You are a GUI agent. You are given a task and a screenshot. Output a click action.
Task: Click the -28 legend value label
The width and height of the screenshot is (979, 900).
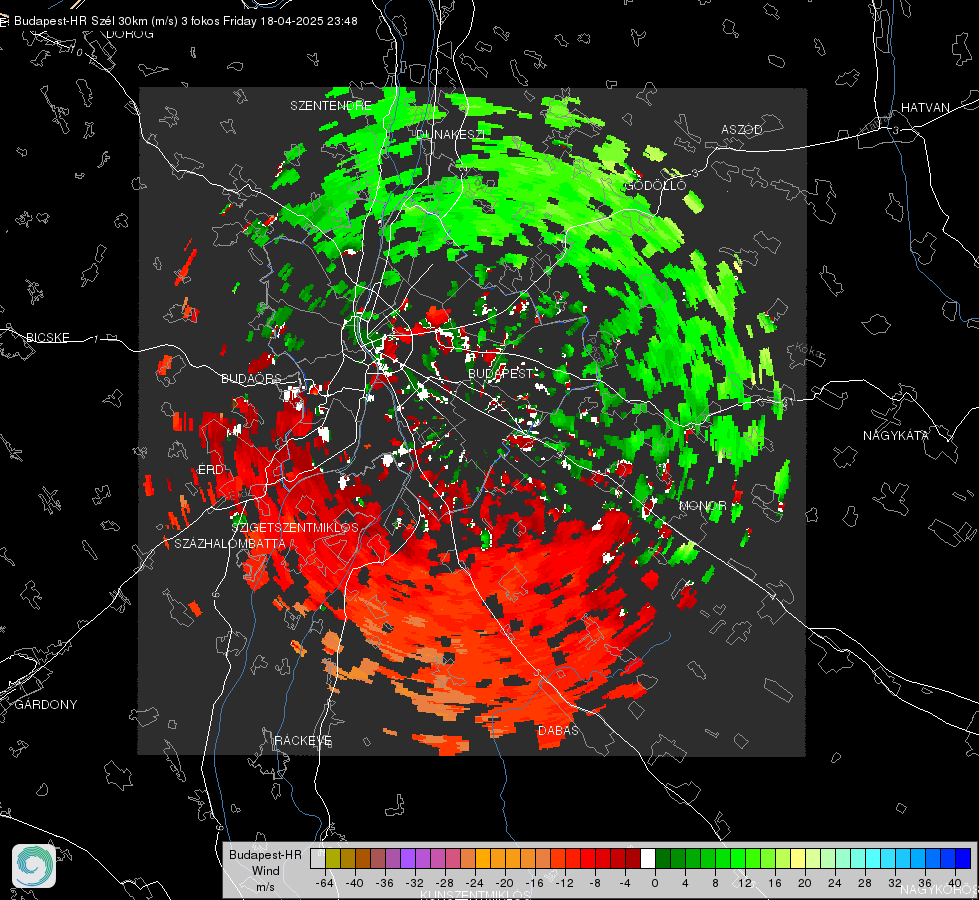point(445,883)
